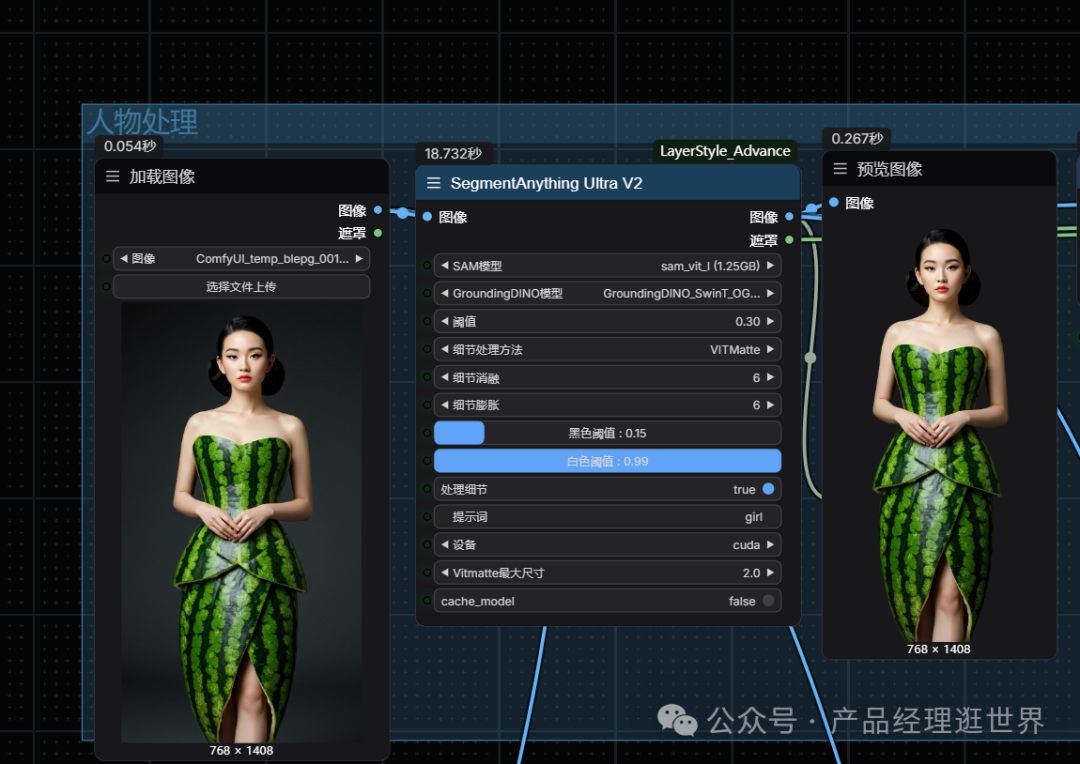The width and height of the screenshot is (1080, 764).
Task: Increase 细节膨胀 with its right arrow
Action: [x=770, y=405]
